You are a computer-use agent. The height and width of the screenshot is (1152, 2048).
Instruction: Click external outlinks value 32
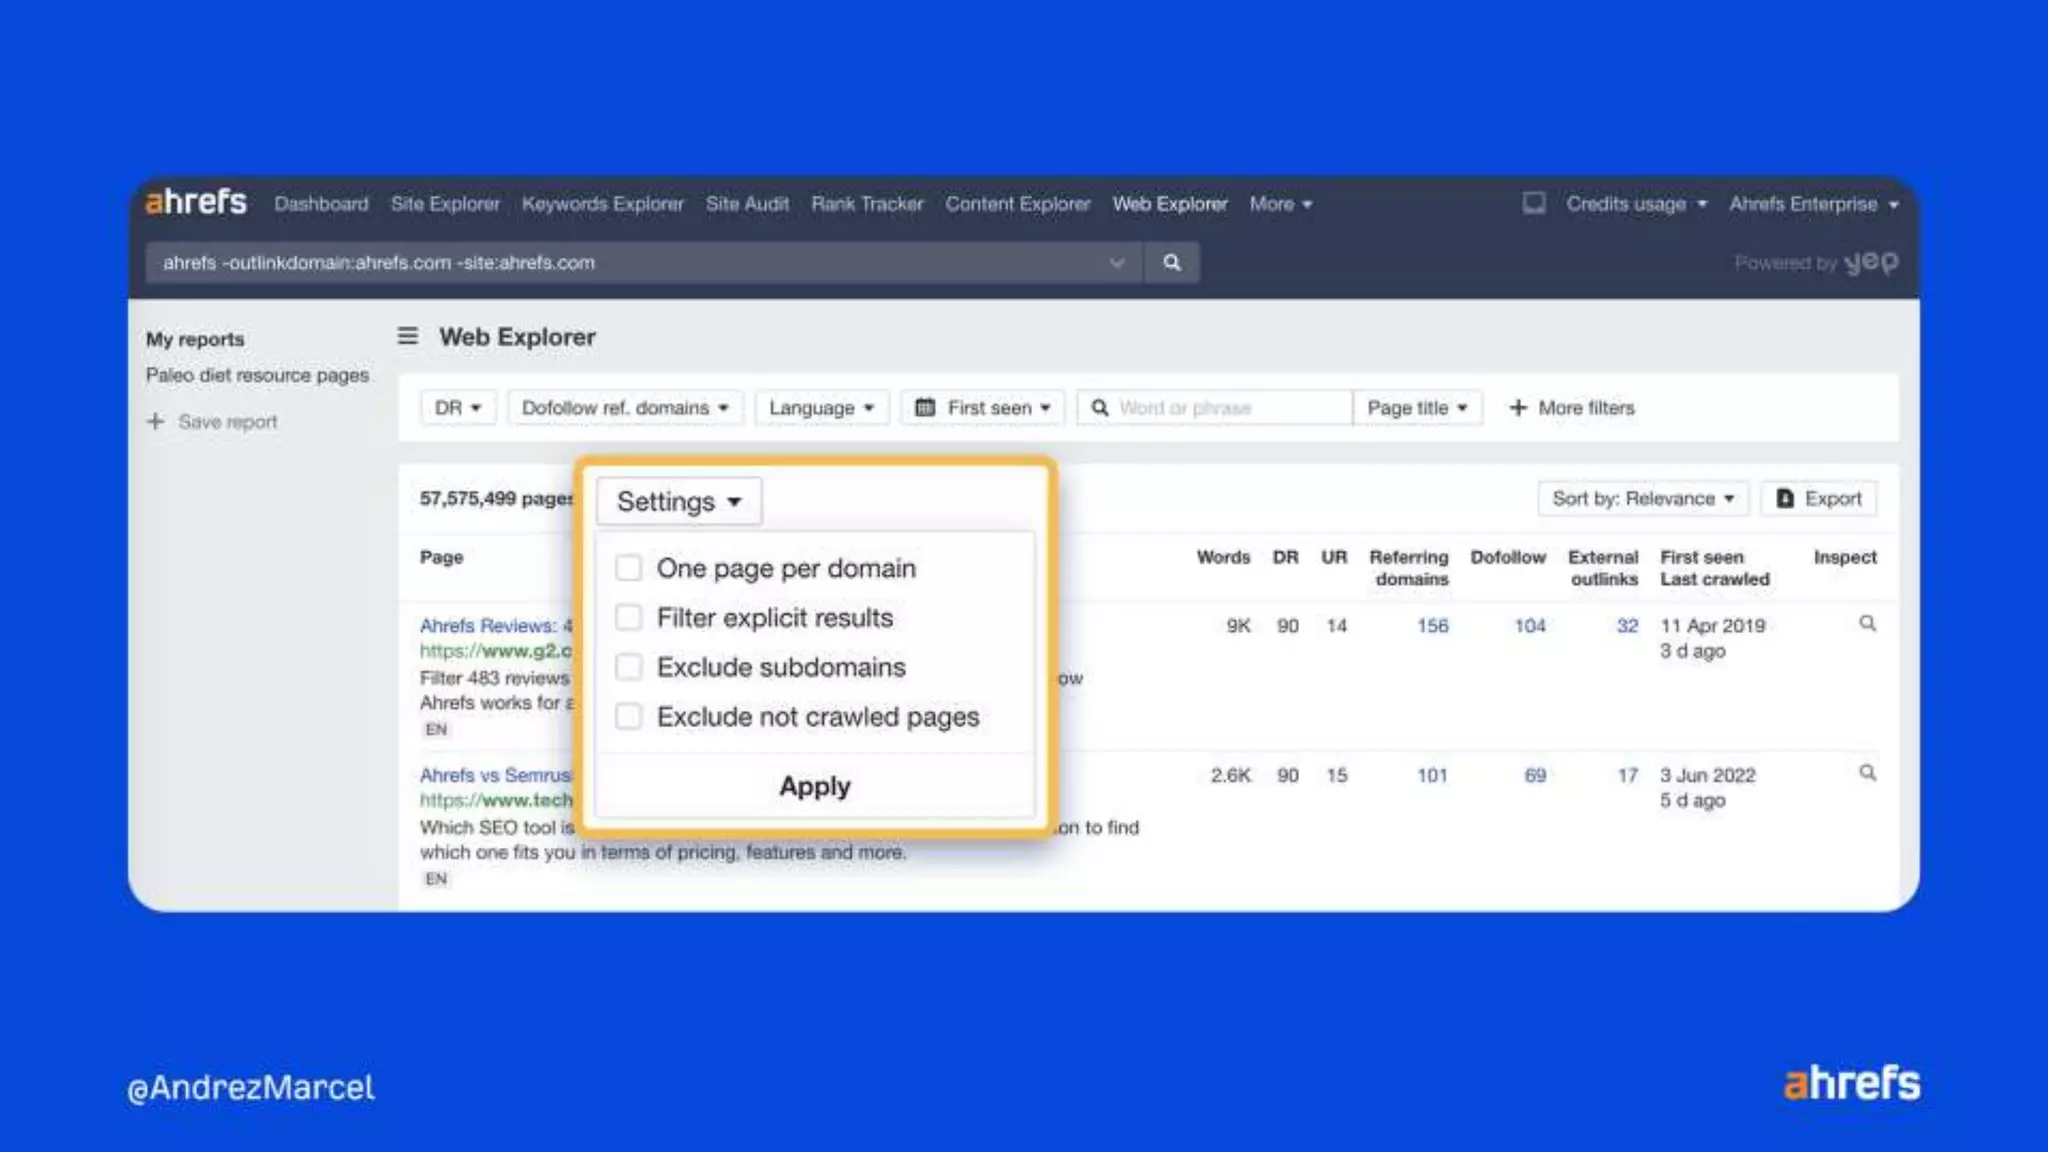click(1627, 625)
